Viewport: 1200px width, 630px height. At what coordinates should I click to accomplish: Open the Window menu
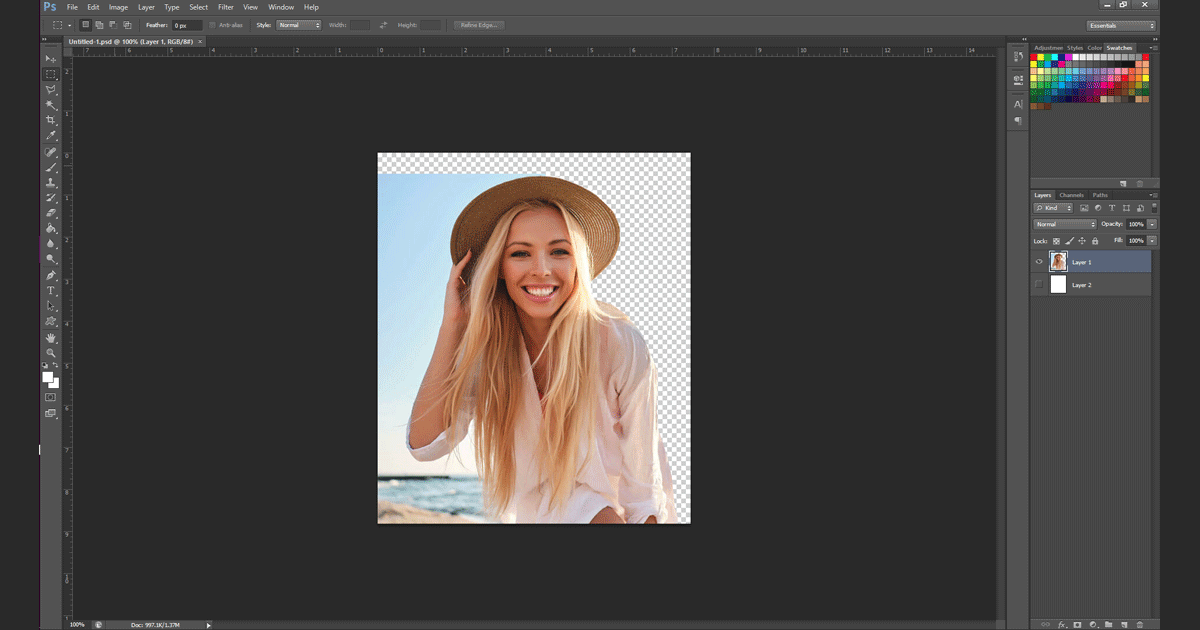(281, 7)
